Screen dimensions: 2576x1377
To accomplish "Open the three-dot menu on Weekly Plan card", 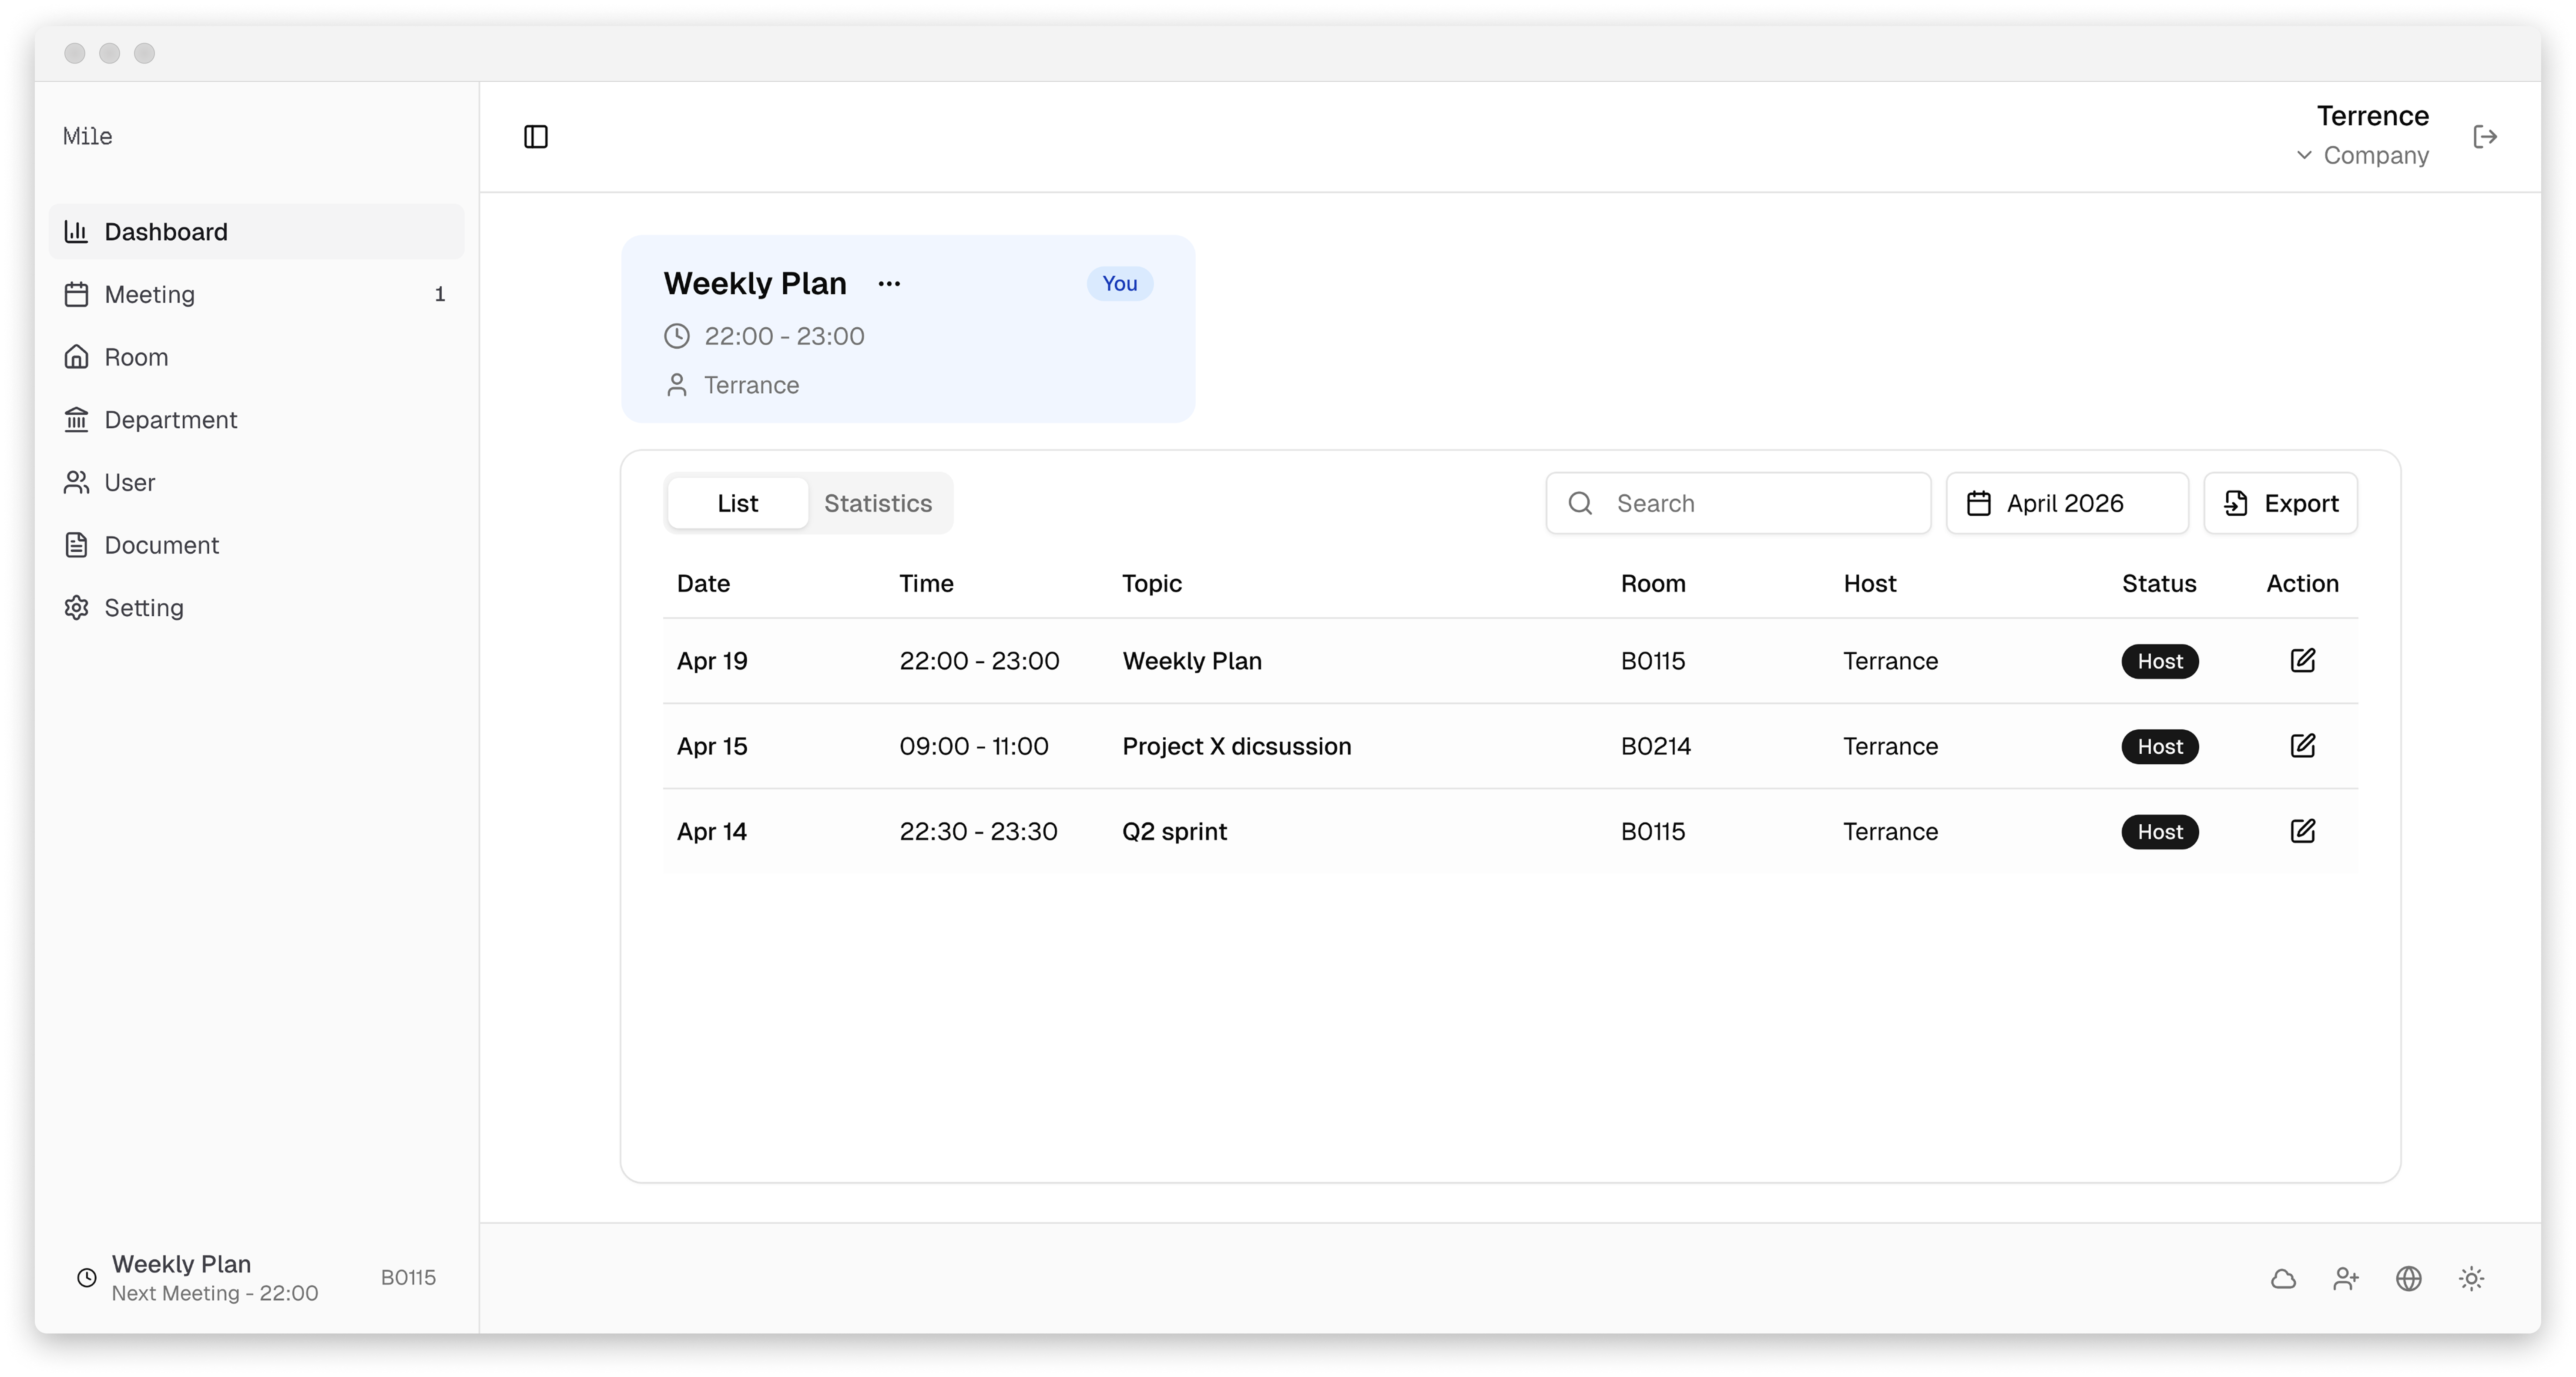I will click(x=889, y=284).
